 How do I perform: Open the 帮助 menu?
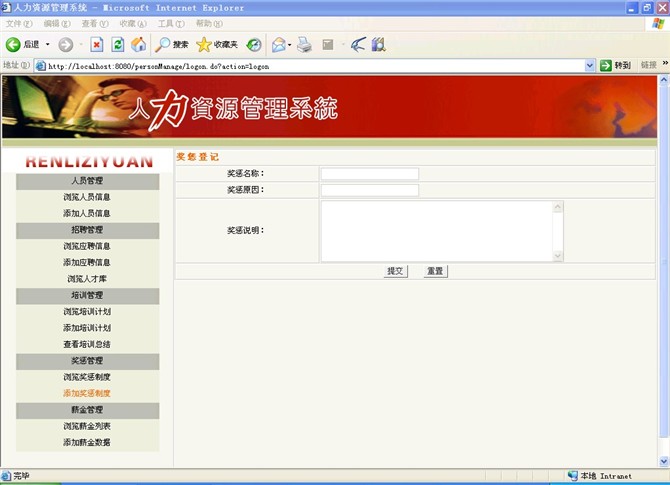209,24
